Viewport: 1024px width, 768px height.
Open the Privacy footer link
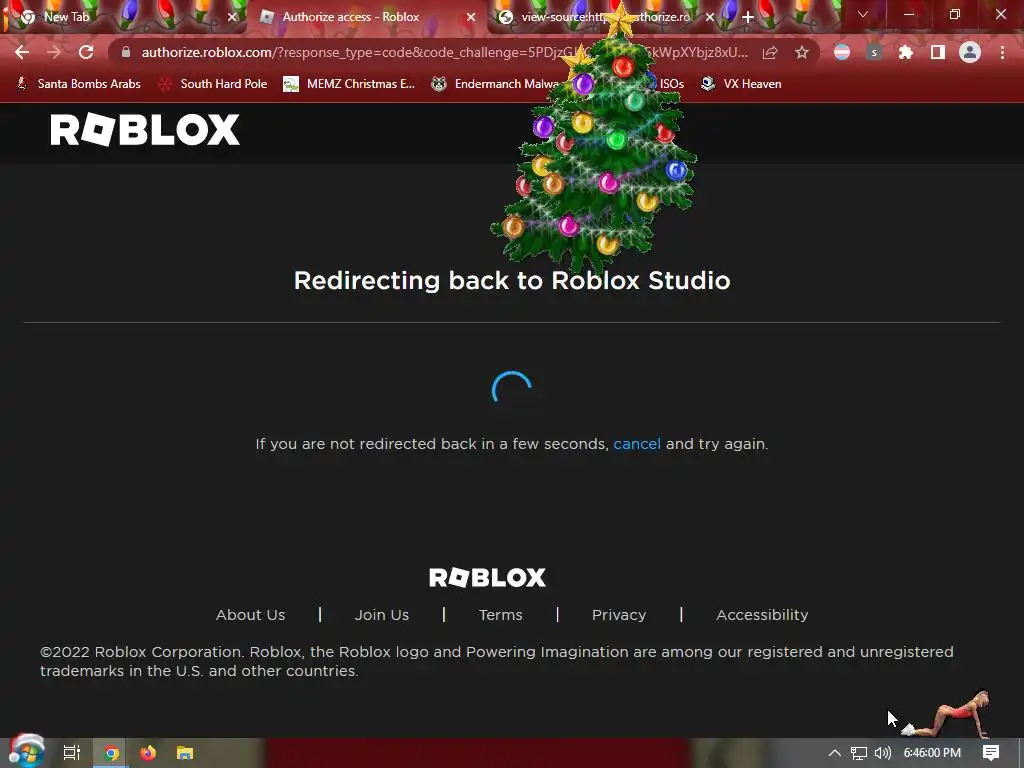pyautogui.click(x=619, y=615)
